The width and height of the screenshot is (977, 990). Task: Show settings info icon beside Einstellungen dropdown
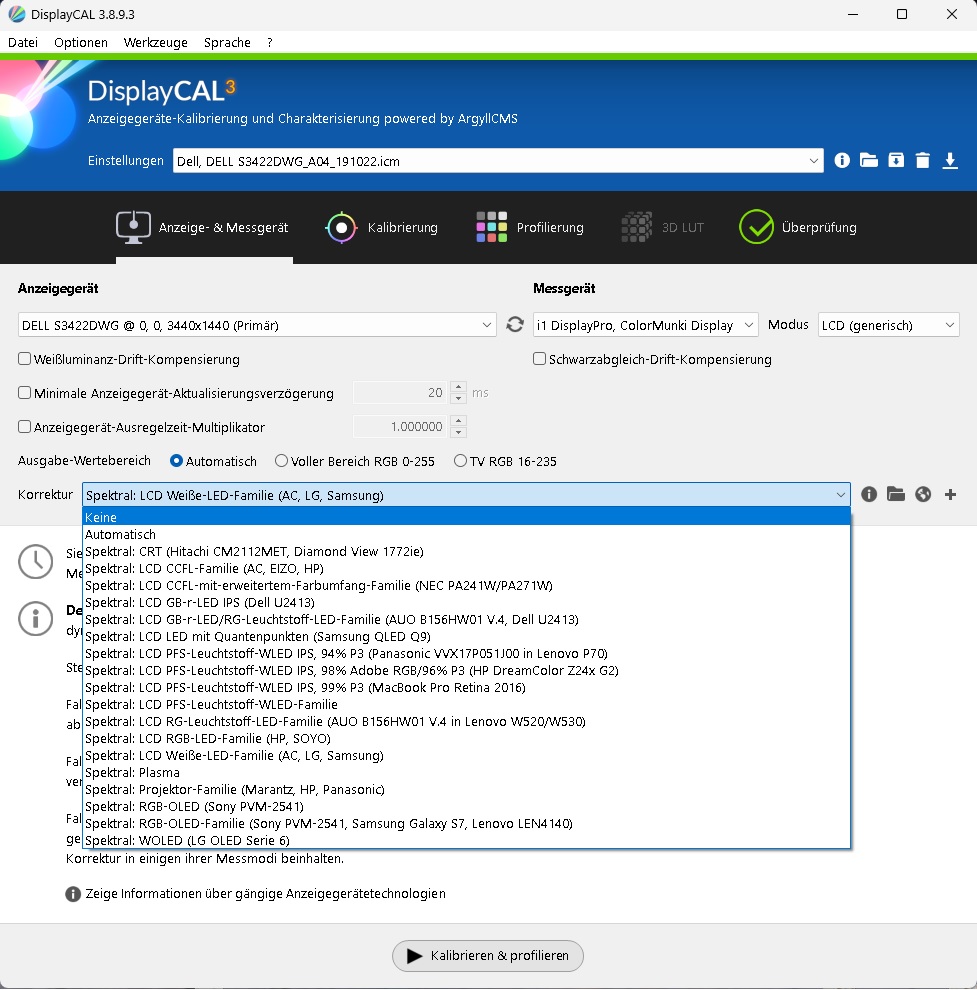click(x=841, y=160)
